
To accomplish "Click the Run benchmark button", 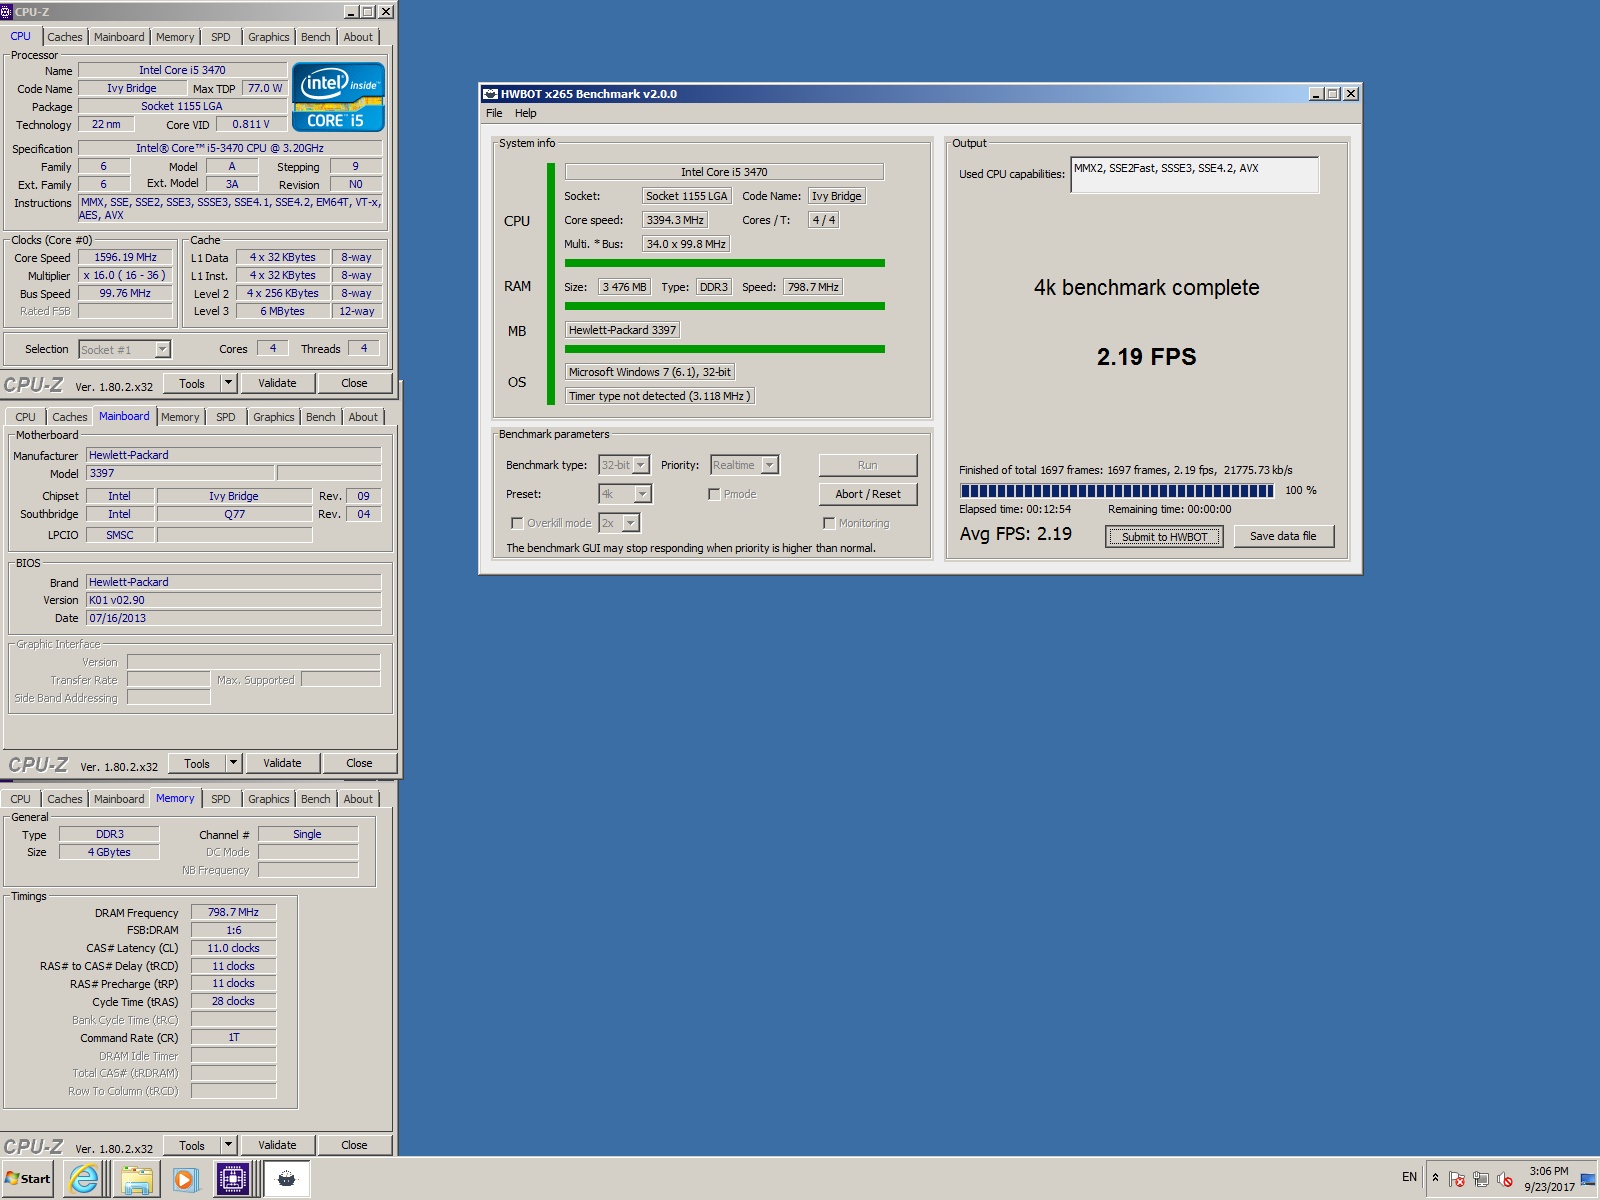I will pos(868,465).
